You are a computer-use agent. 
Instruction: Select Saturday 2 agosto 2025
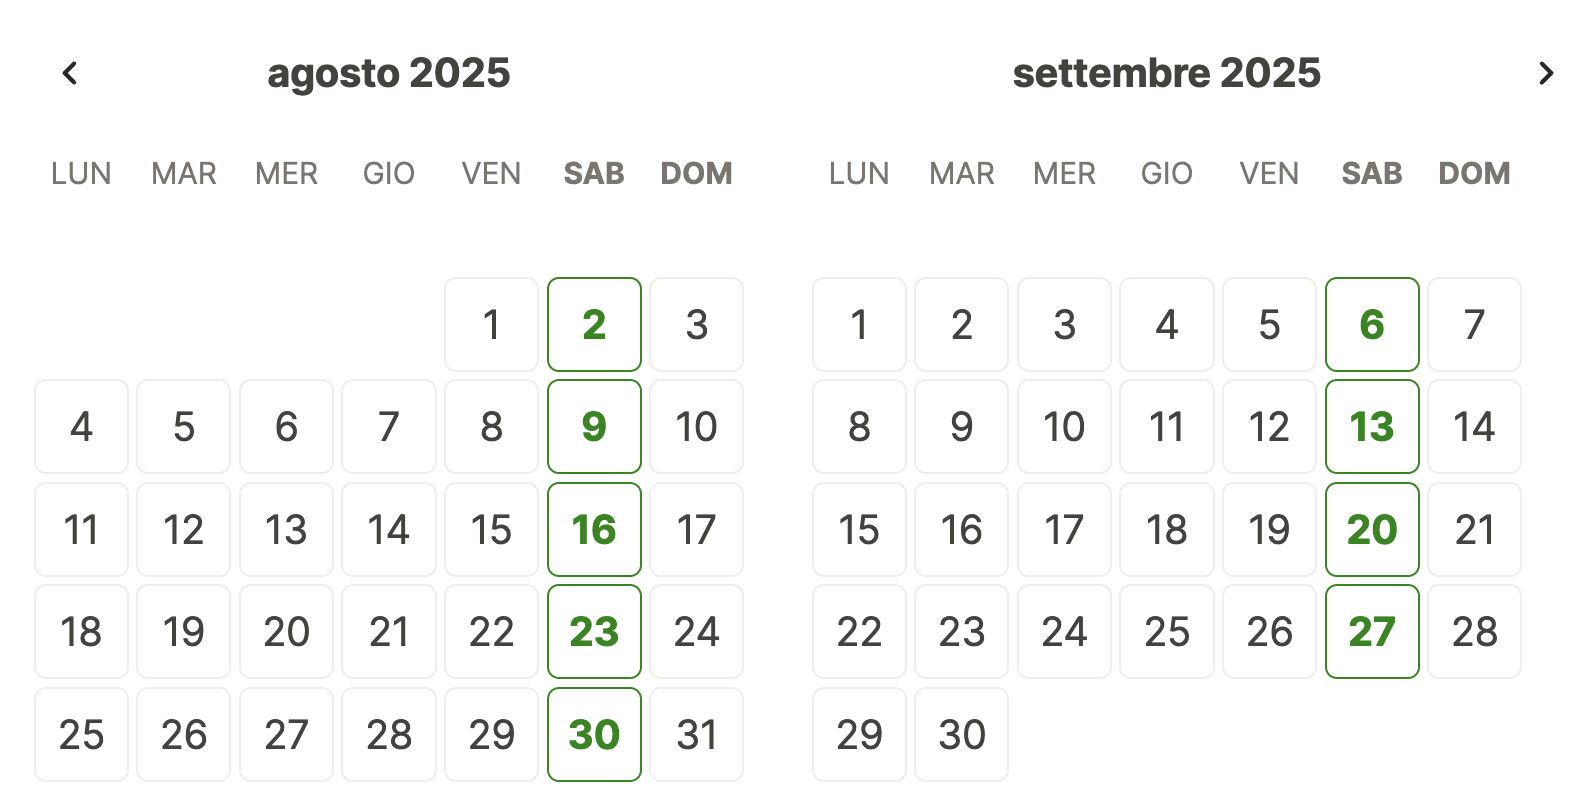pyautogui.click(x=594, y=324)
